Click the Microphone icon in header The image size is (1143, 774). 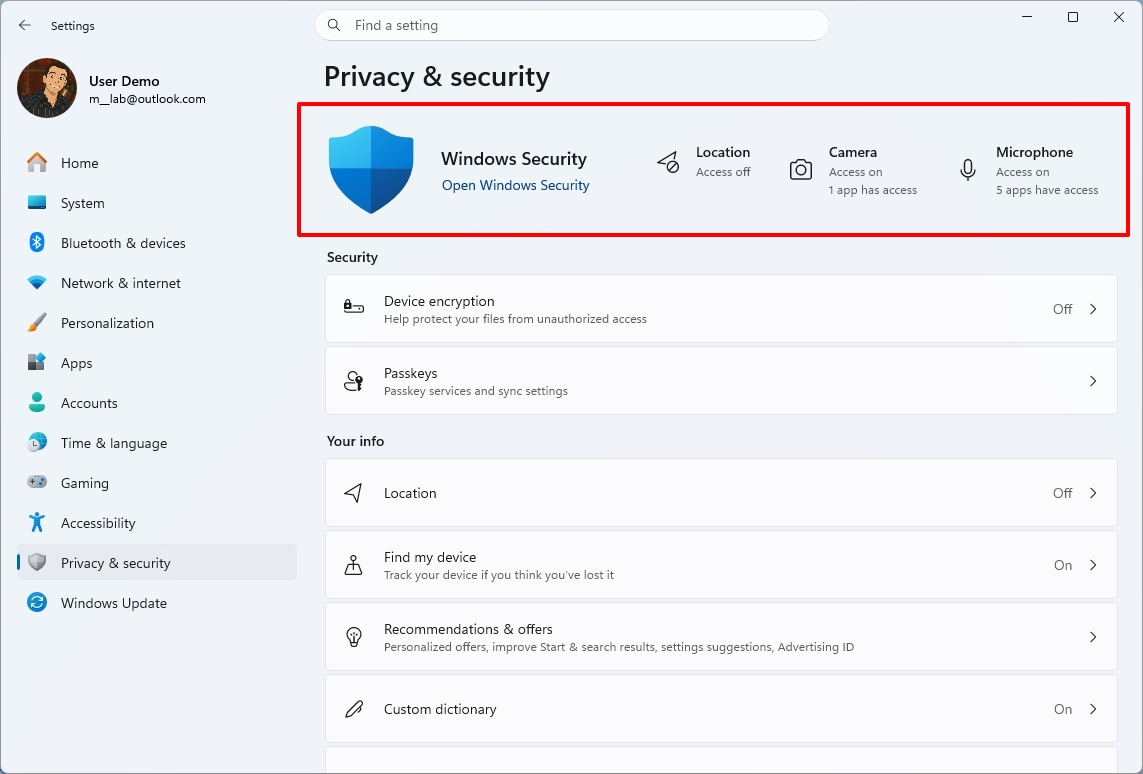(x=967, y=170)
